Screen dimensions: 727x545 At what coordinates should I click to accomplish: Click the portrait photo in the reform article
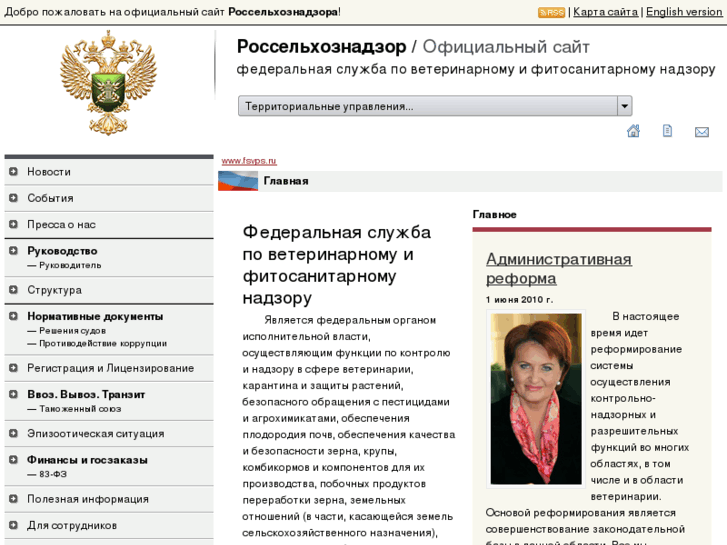pos(536,399)
